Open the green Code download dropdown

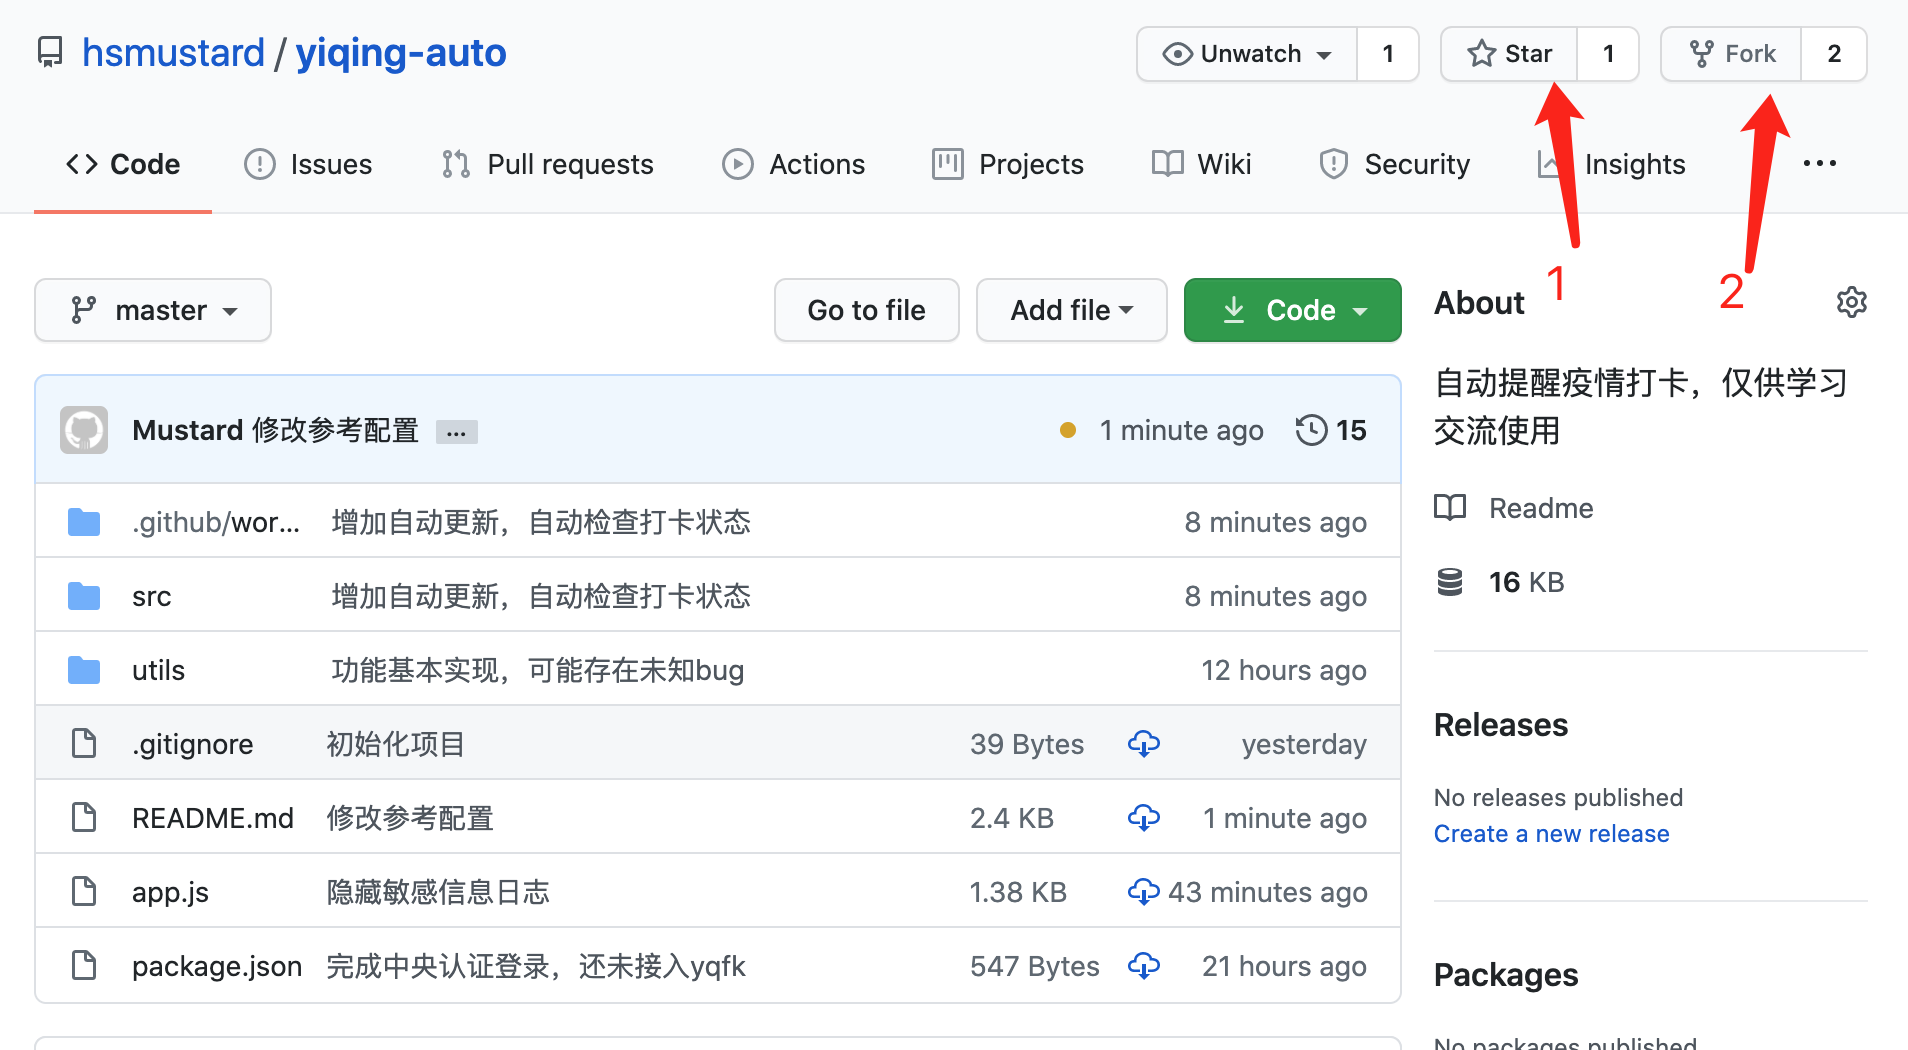coord(1293,310)
